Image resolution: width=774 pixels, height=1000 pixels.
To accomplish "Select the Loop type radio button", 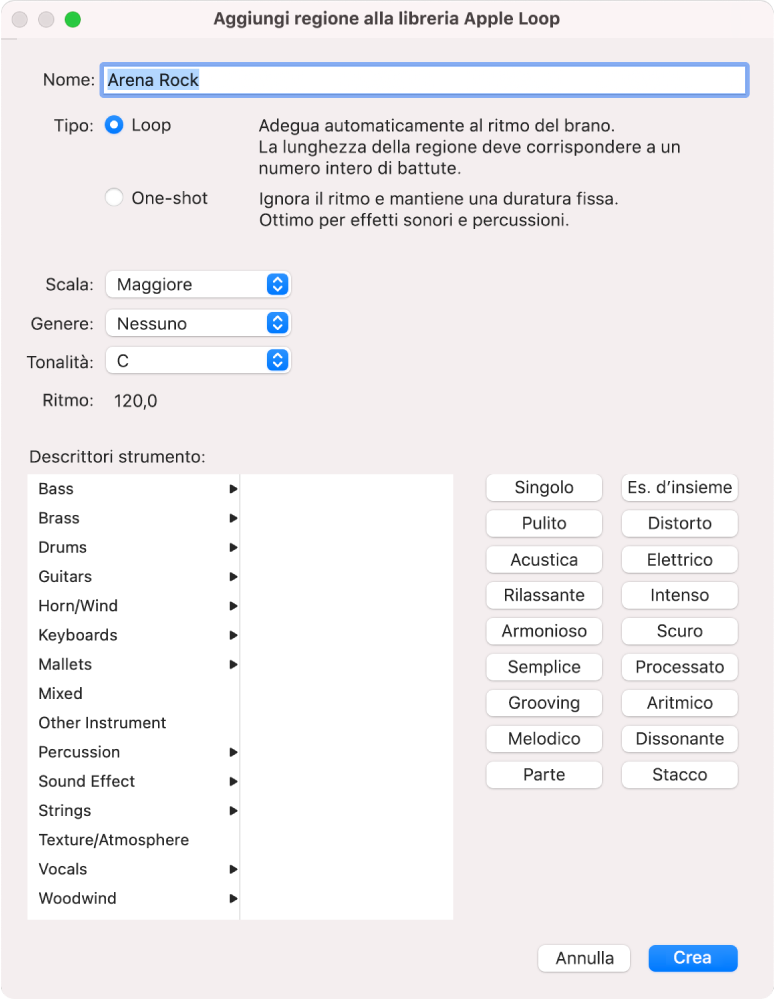I will click(114, 126).
